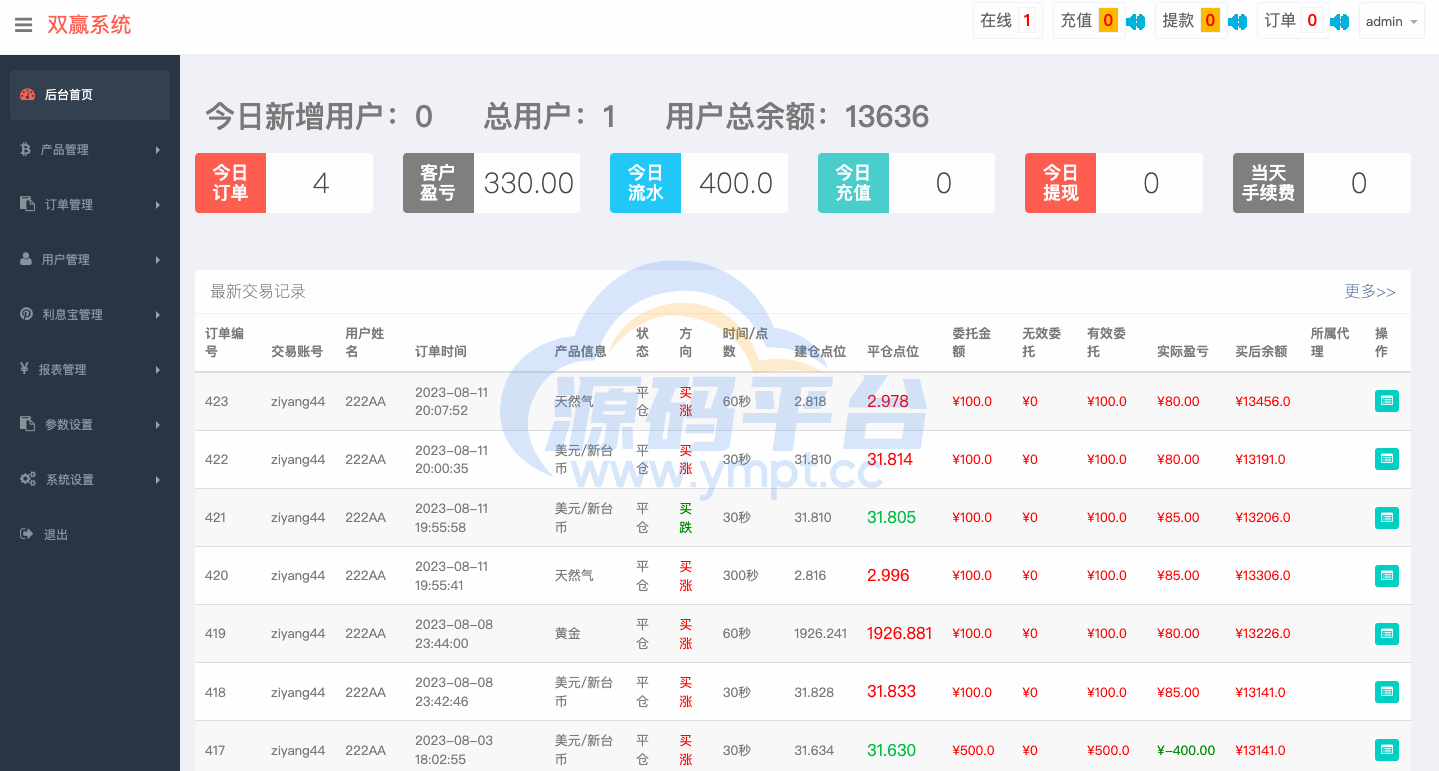Click the 今日充值 stat card
Screen dimensions: 1439x771
906,183
